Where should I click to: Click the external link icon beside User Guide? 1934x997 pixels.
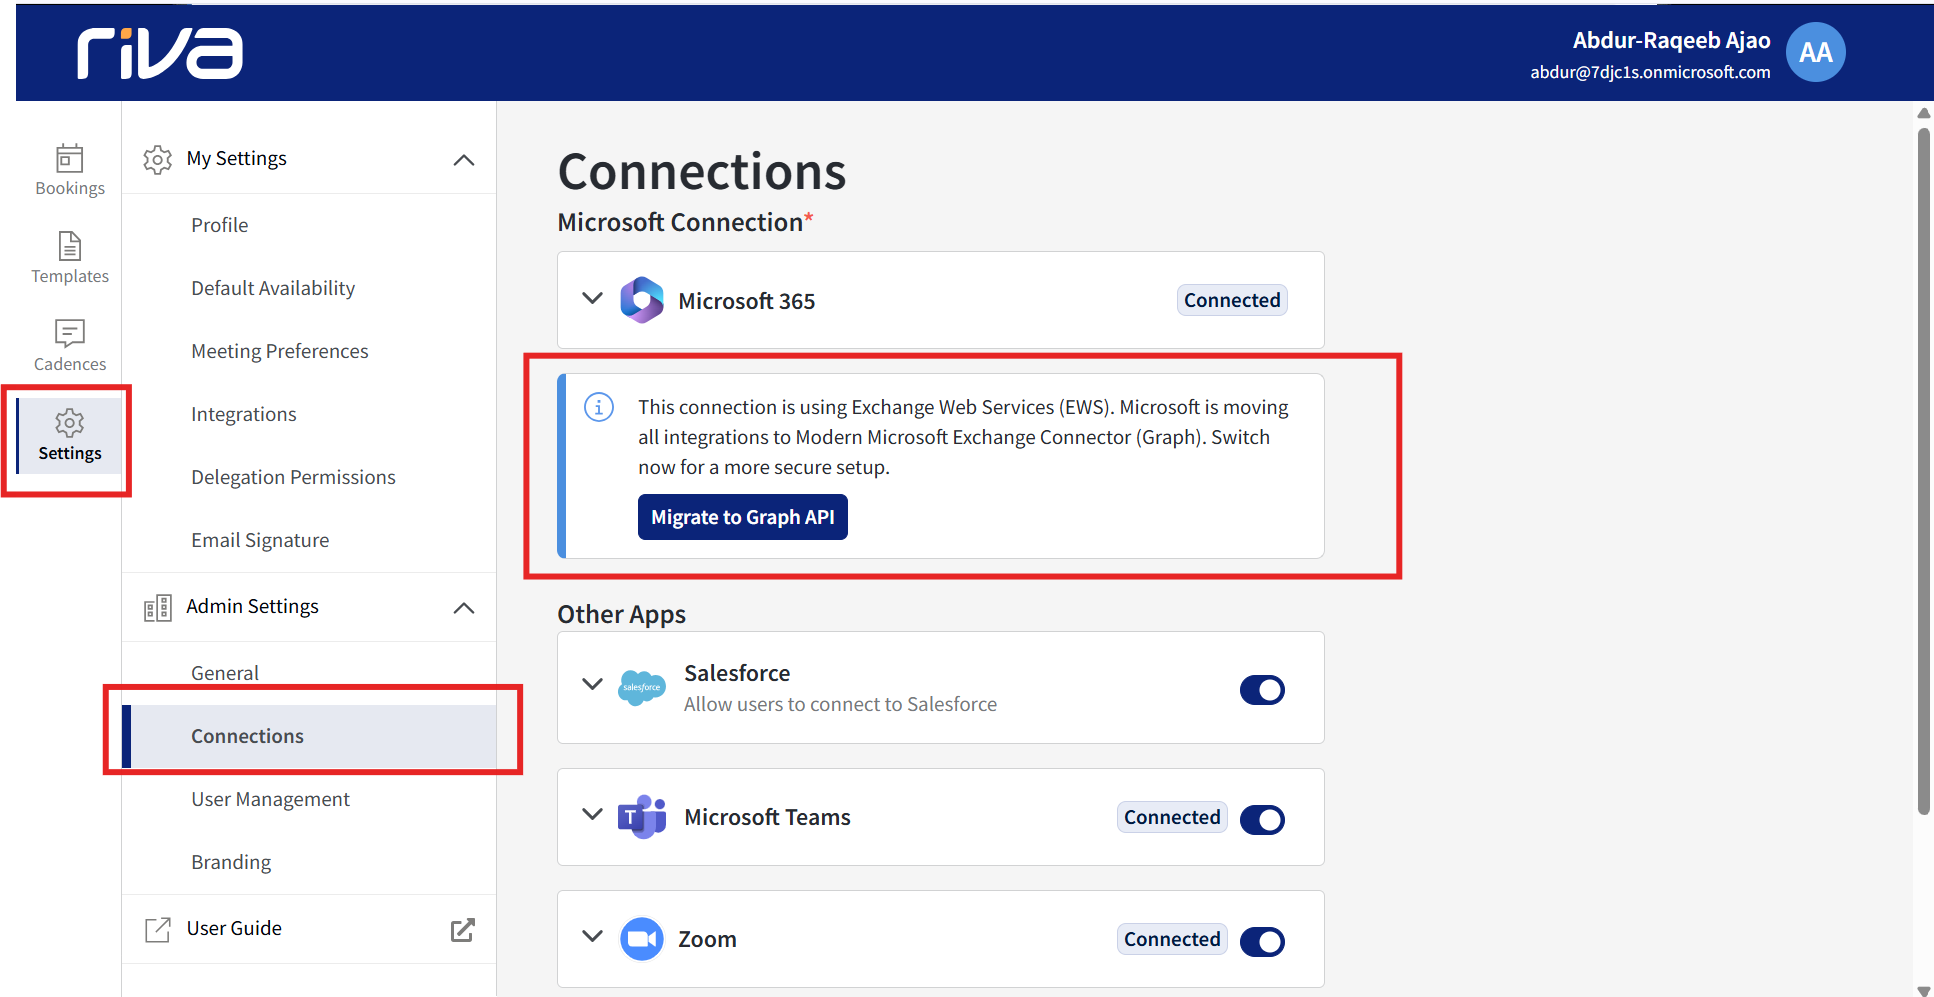(463, 929)
